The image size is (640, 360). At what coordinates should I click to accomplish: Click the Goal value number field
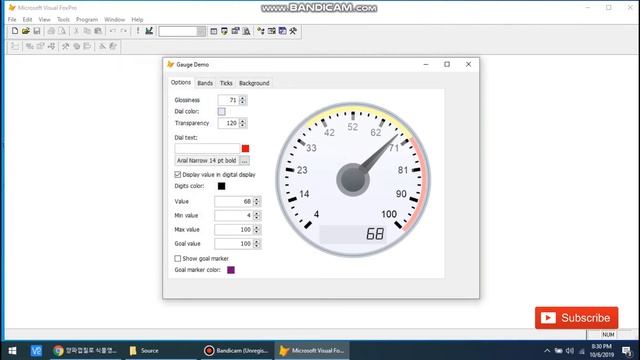tap(234, 244)
